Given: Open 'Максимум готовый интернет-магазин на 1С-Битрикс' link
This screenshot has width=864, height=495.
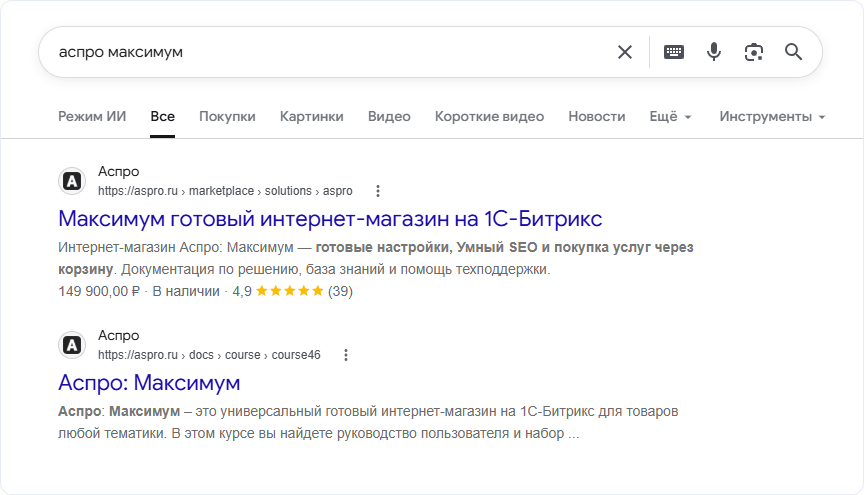Looking at the screenshot, I should tap(330, 219).
